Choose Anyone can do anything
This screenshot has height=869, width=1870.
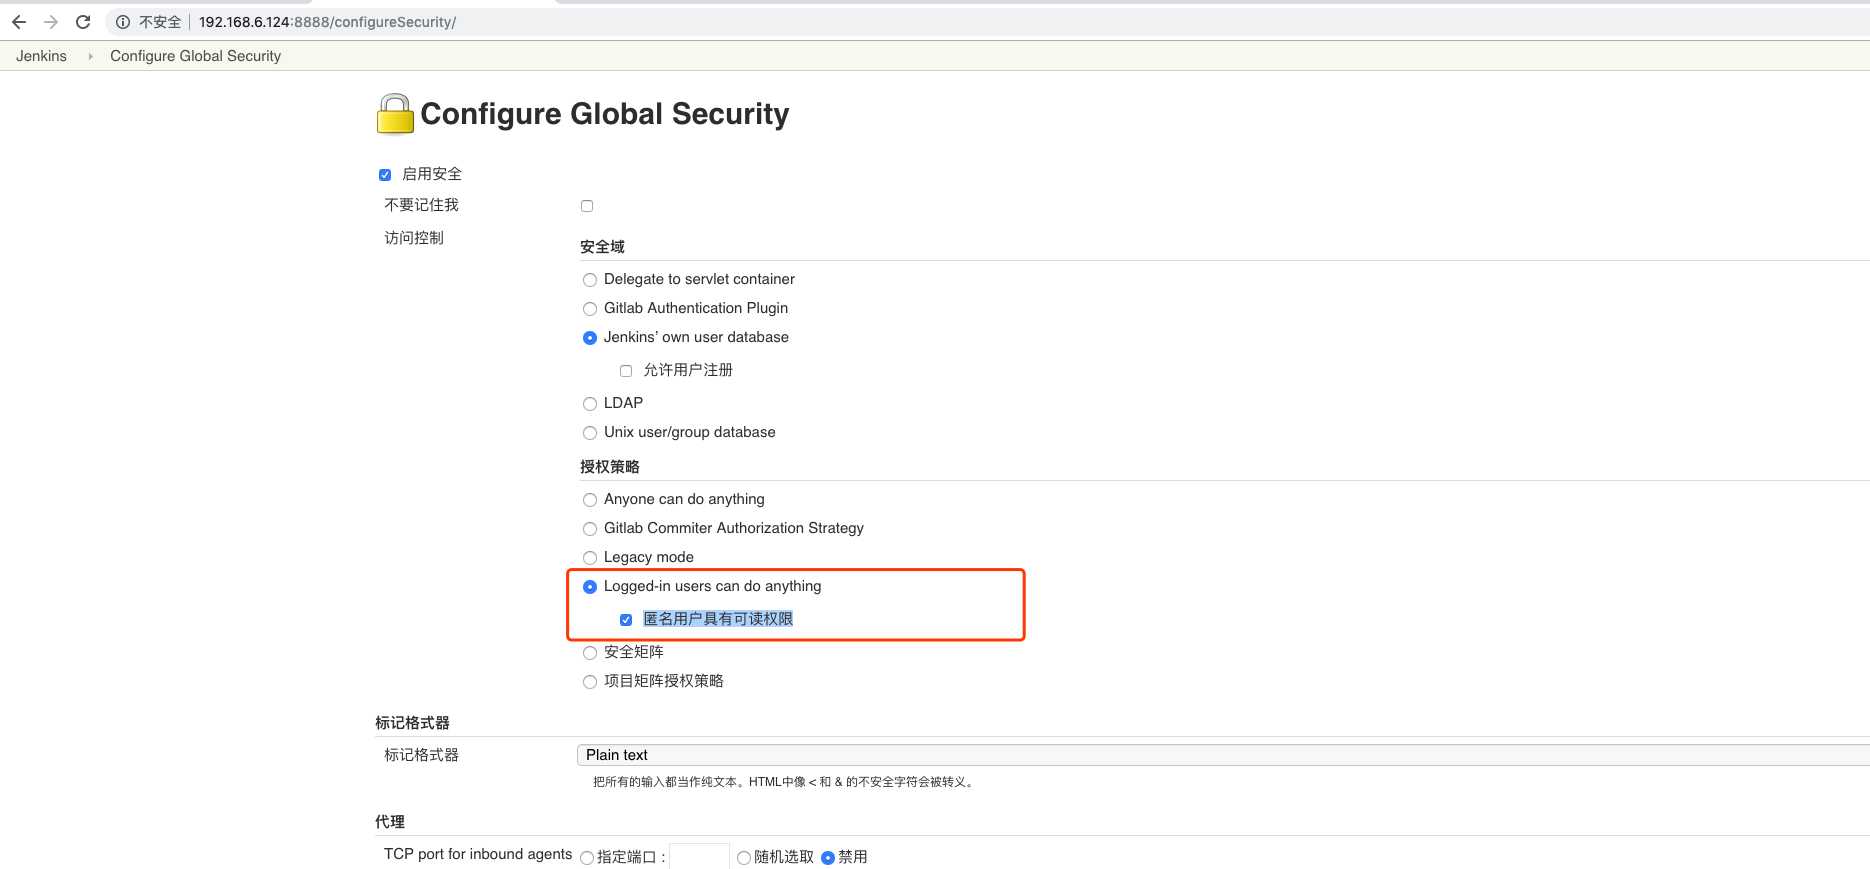[x=590, y=500]
